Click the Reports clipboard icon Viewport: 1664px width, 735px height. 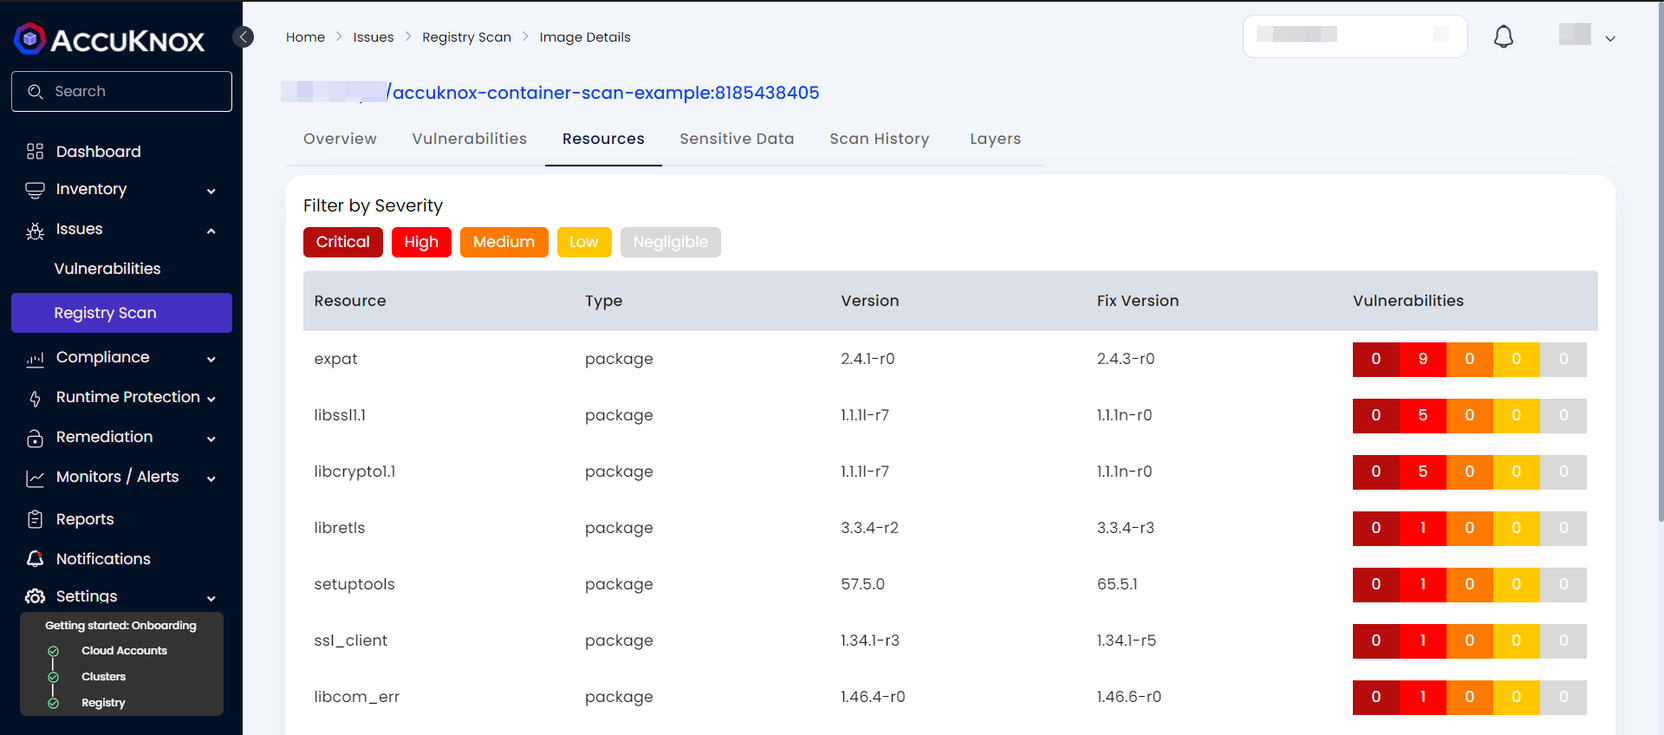[x=35, y=519]
